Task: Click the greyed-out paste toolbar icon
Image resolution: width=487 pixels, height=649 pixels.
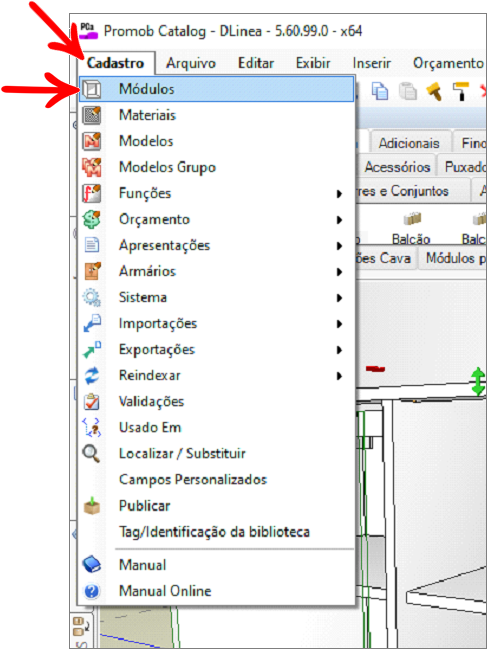Action: click(x=408, y=91)
